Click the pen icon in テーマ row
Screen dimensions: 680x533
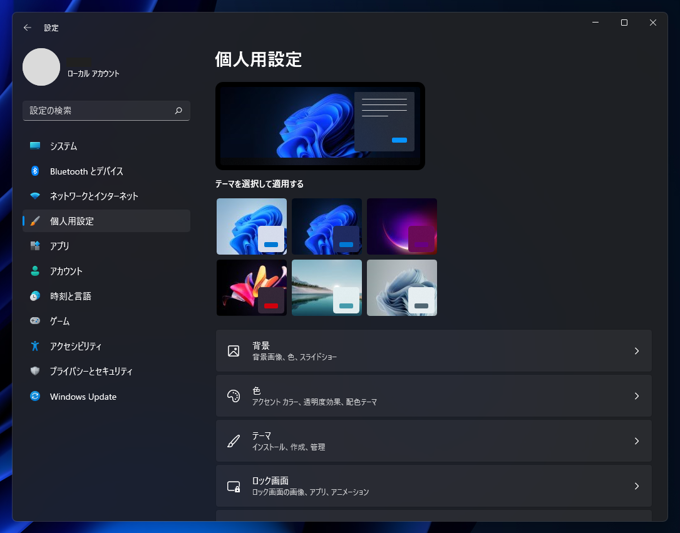pyautogui.click(x=234, y=441)
